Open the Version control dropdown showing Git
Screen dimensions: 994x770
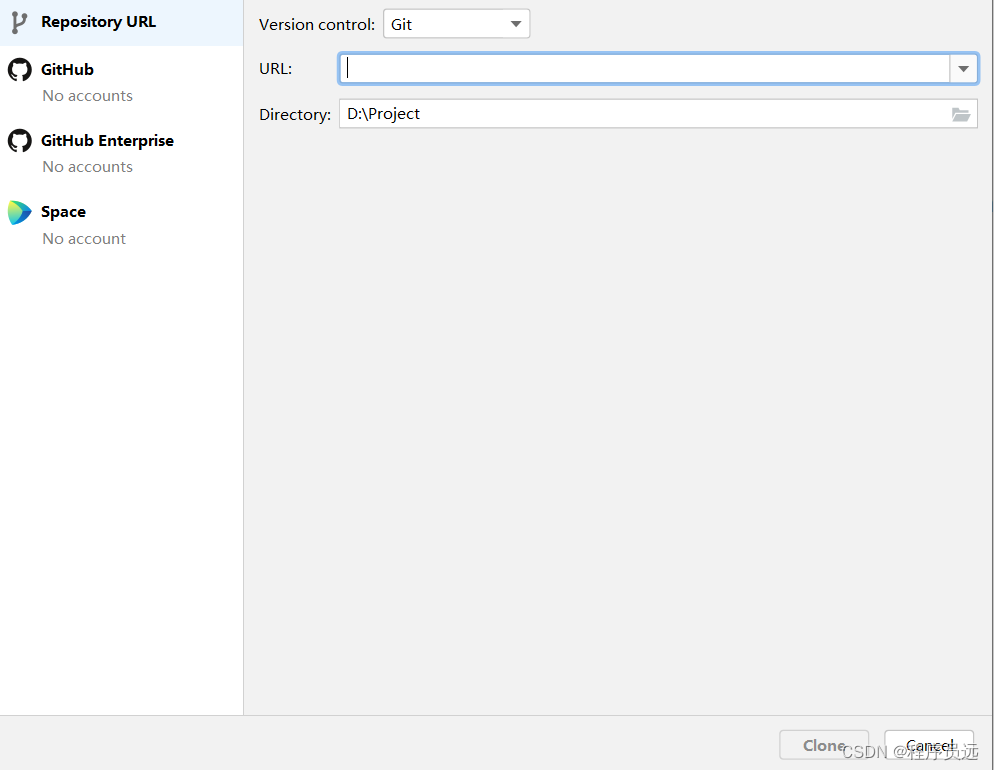point(456,23)
